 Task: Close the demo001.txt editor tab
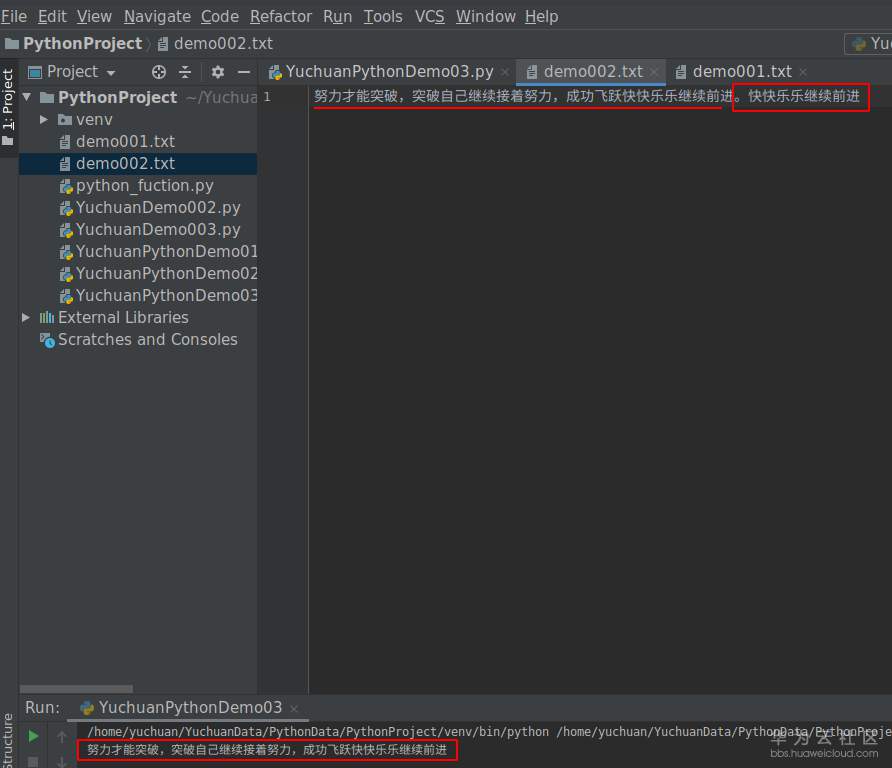coord(803,72)
